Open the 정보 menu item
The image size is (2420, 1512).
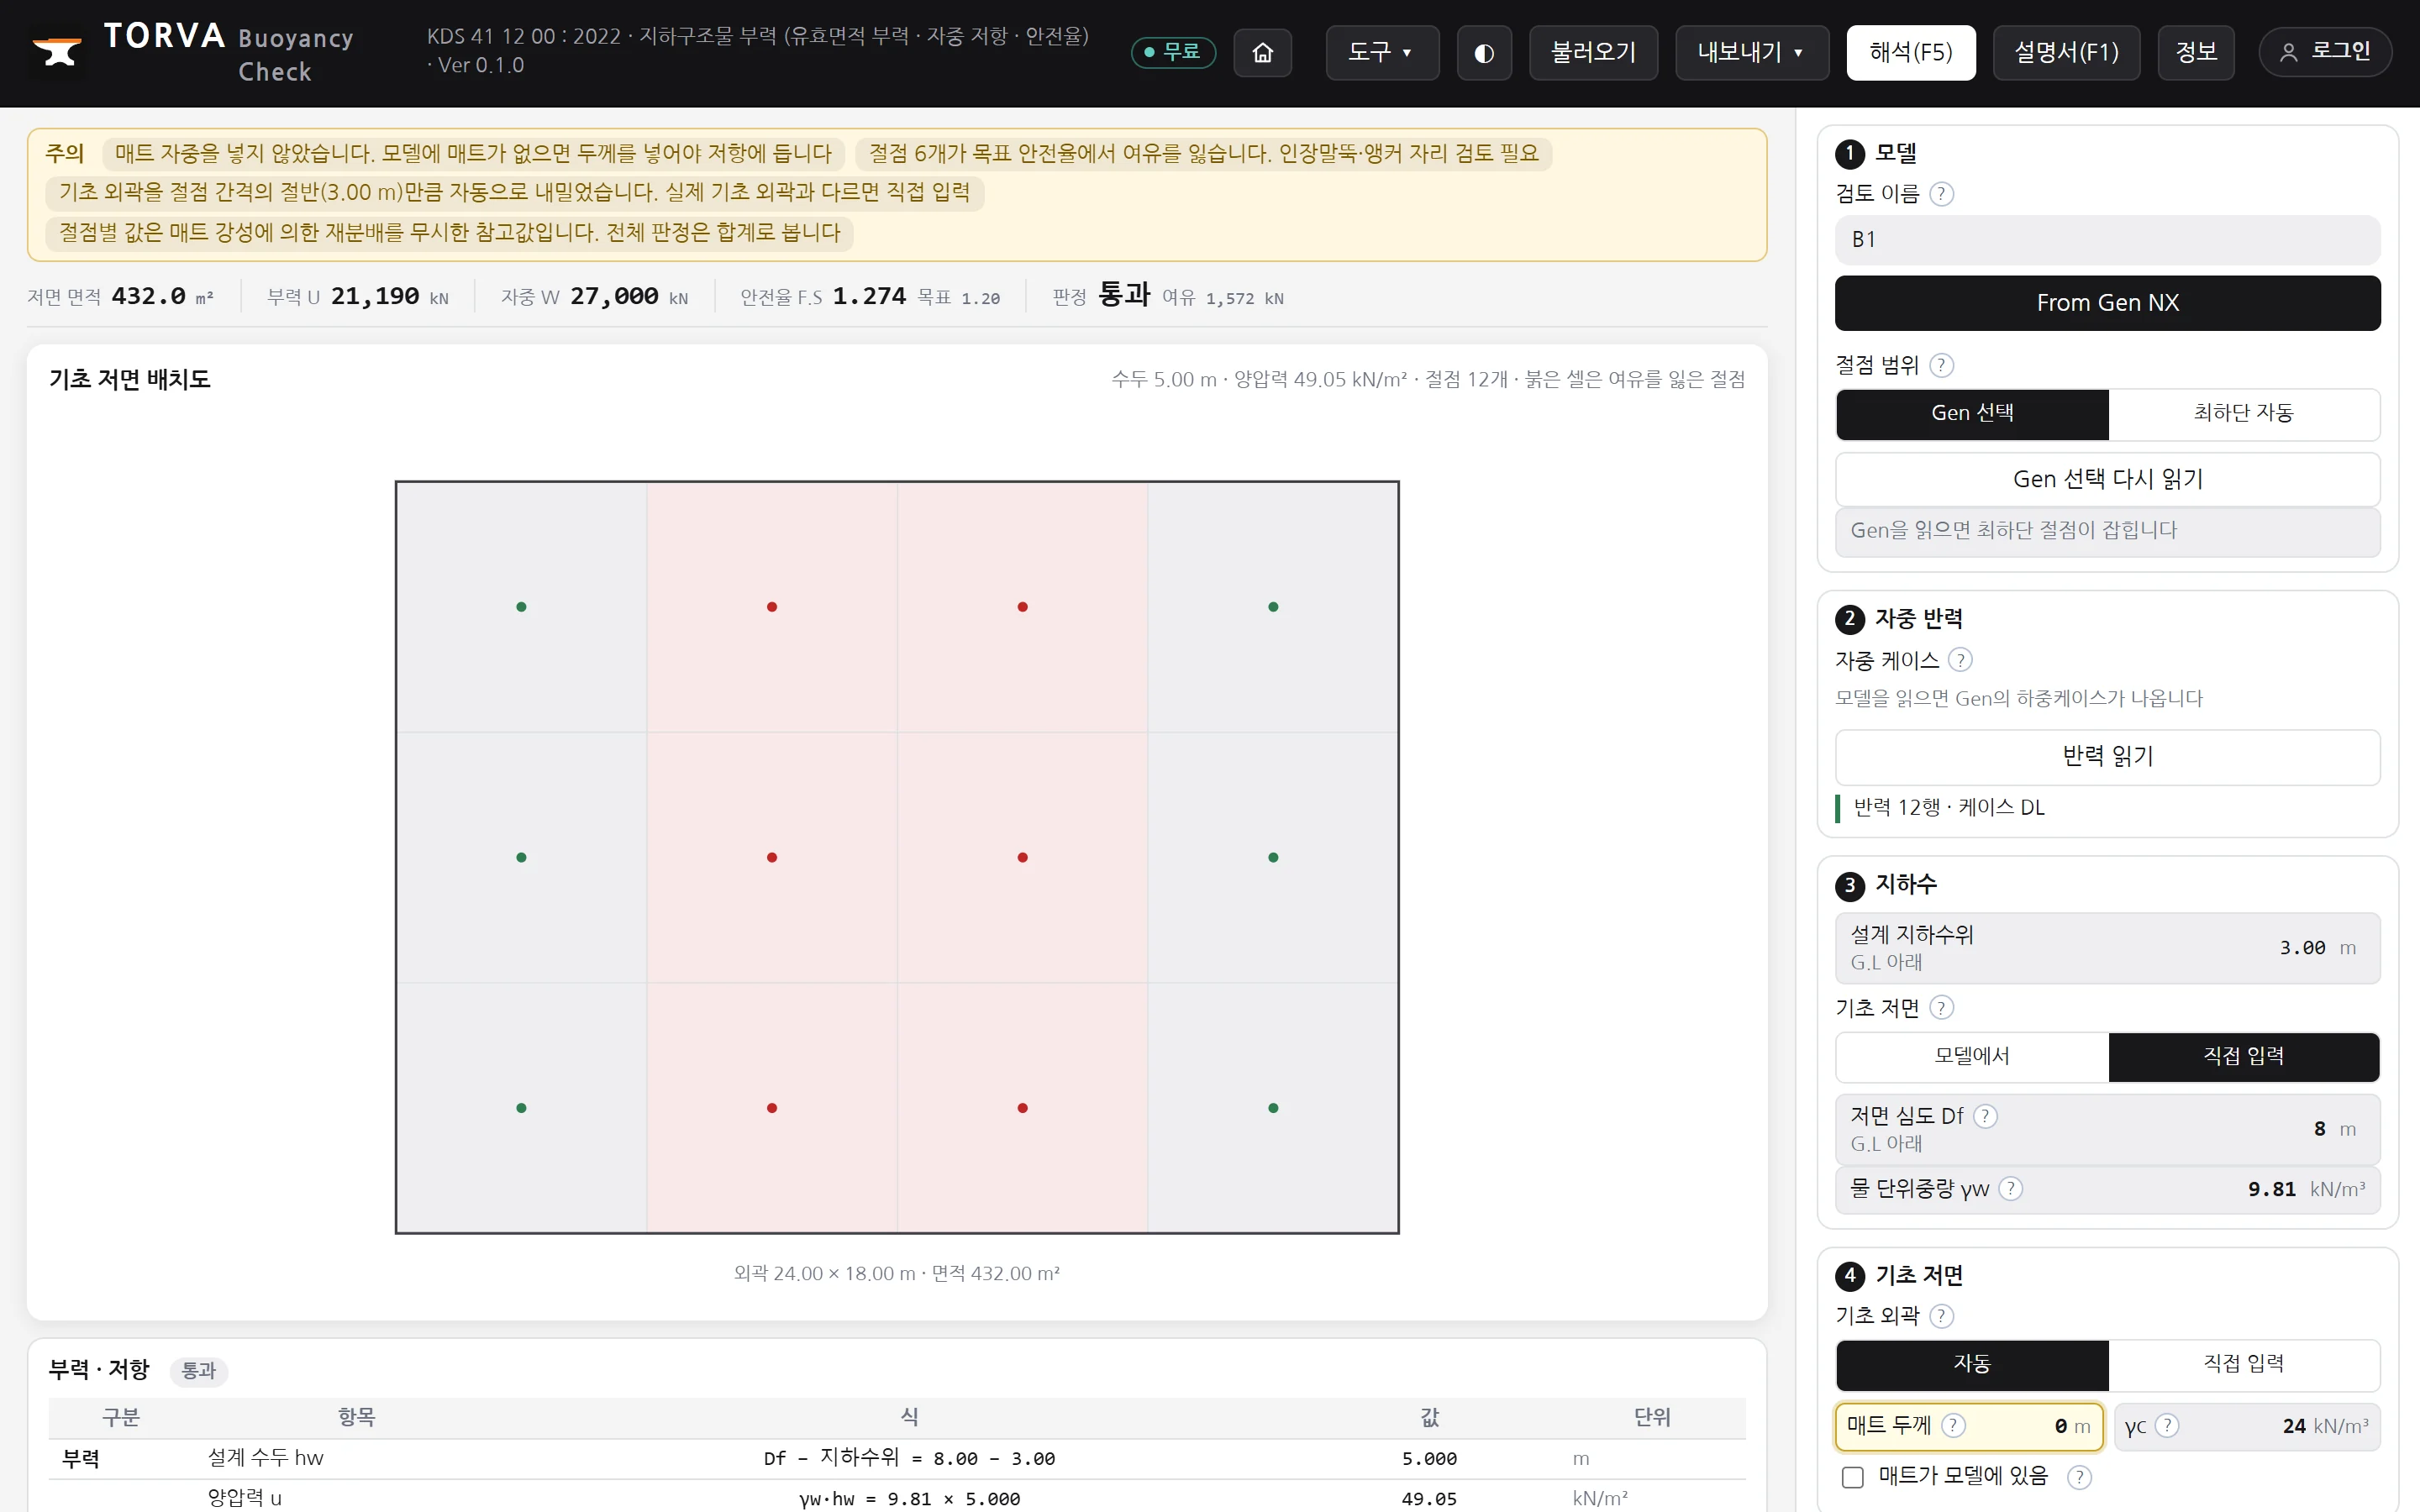point(2196,52)
